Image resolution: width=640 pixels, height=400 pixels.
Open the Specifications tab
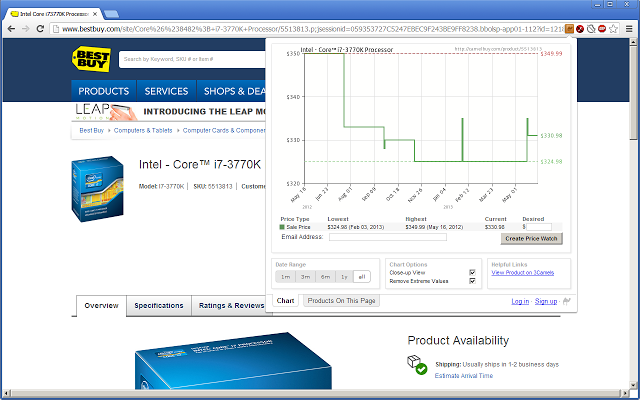pos(159,306)
